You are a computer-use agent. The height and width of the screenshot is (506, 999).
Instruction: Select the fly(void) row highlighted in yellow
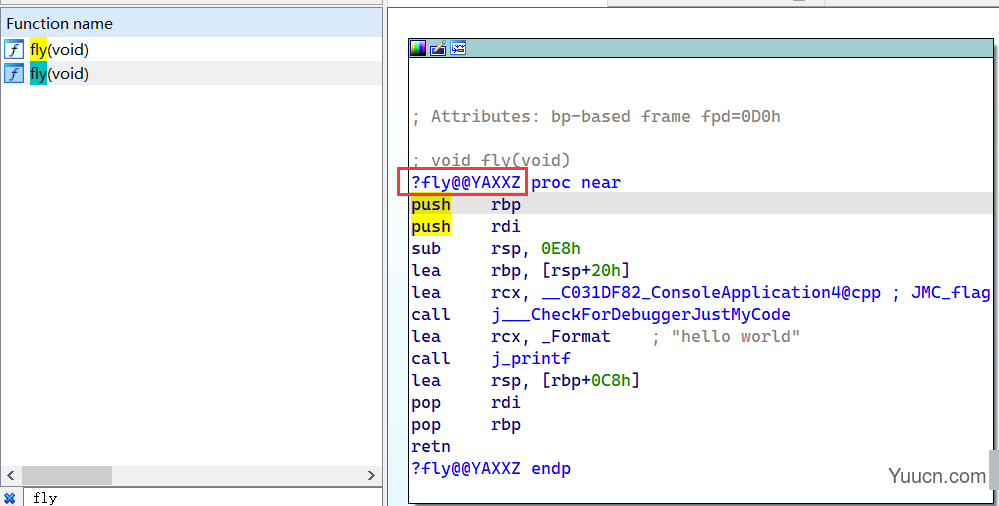coord(191,49)
